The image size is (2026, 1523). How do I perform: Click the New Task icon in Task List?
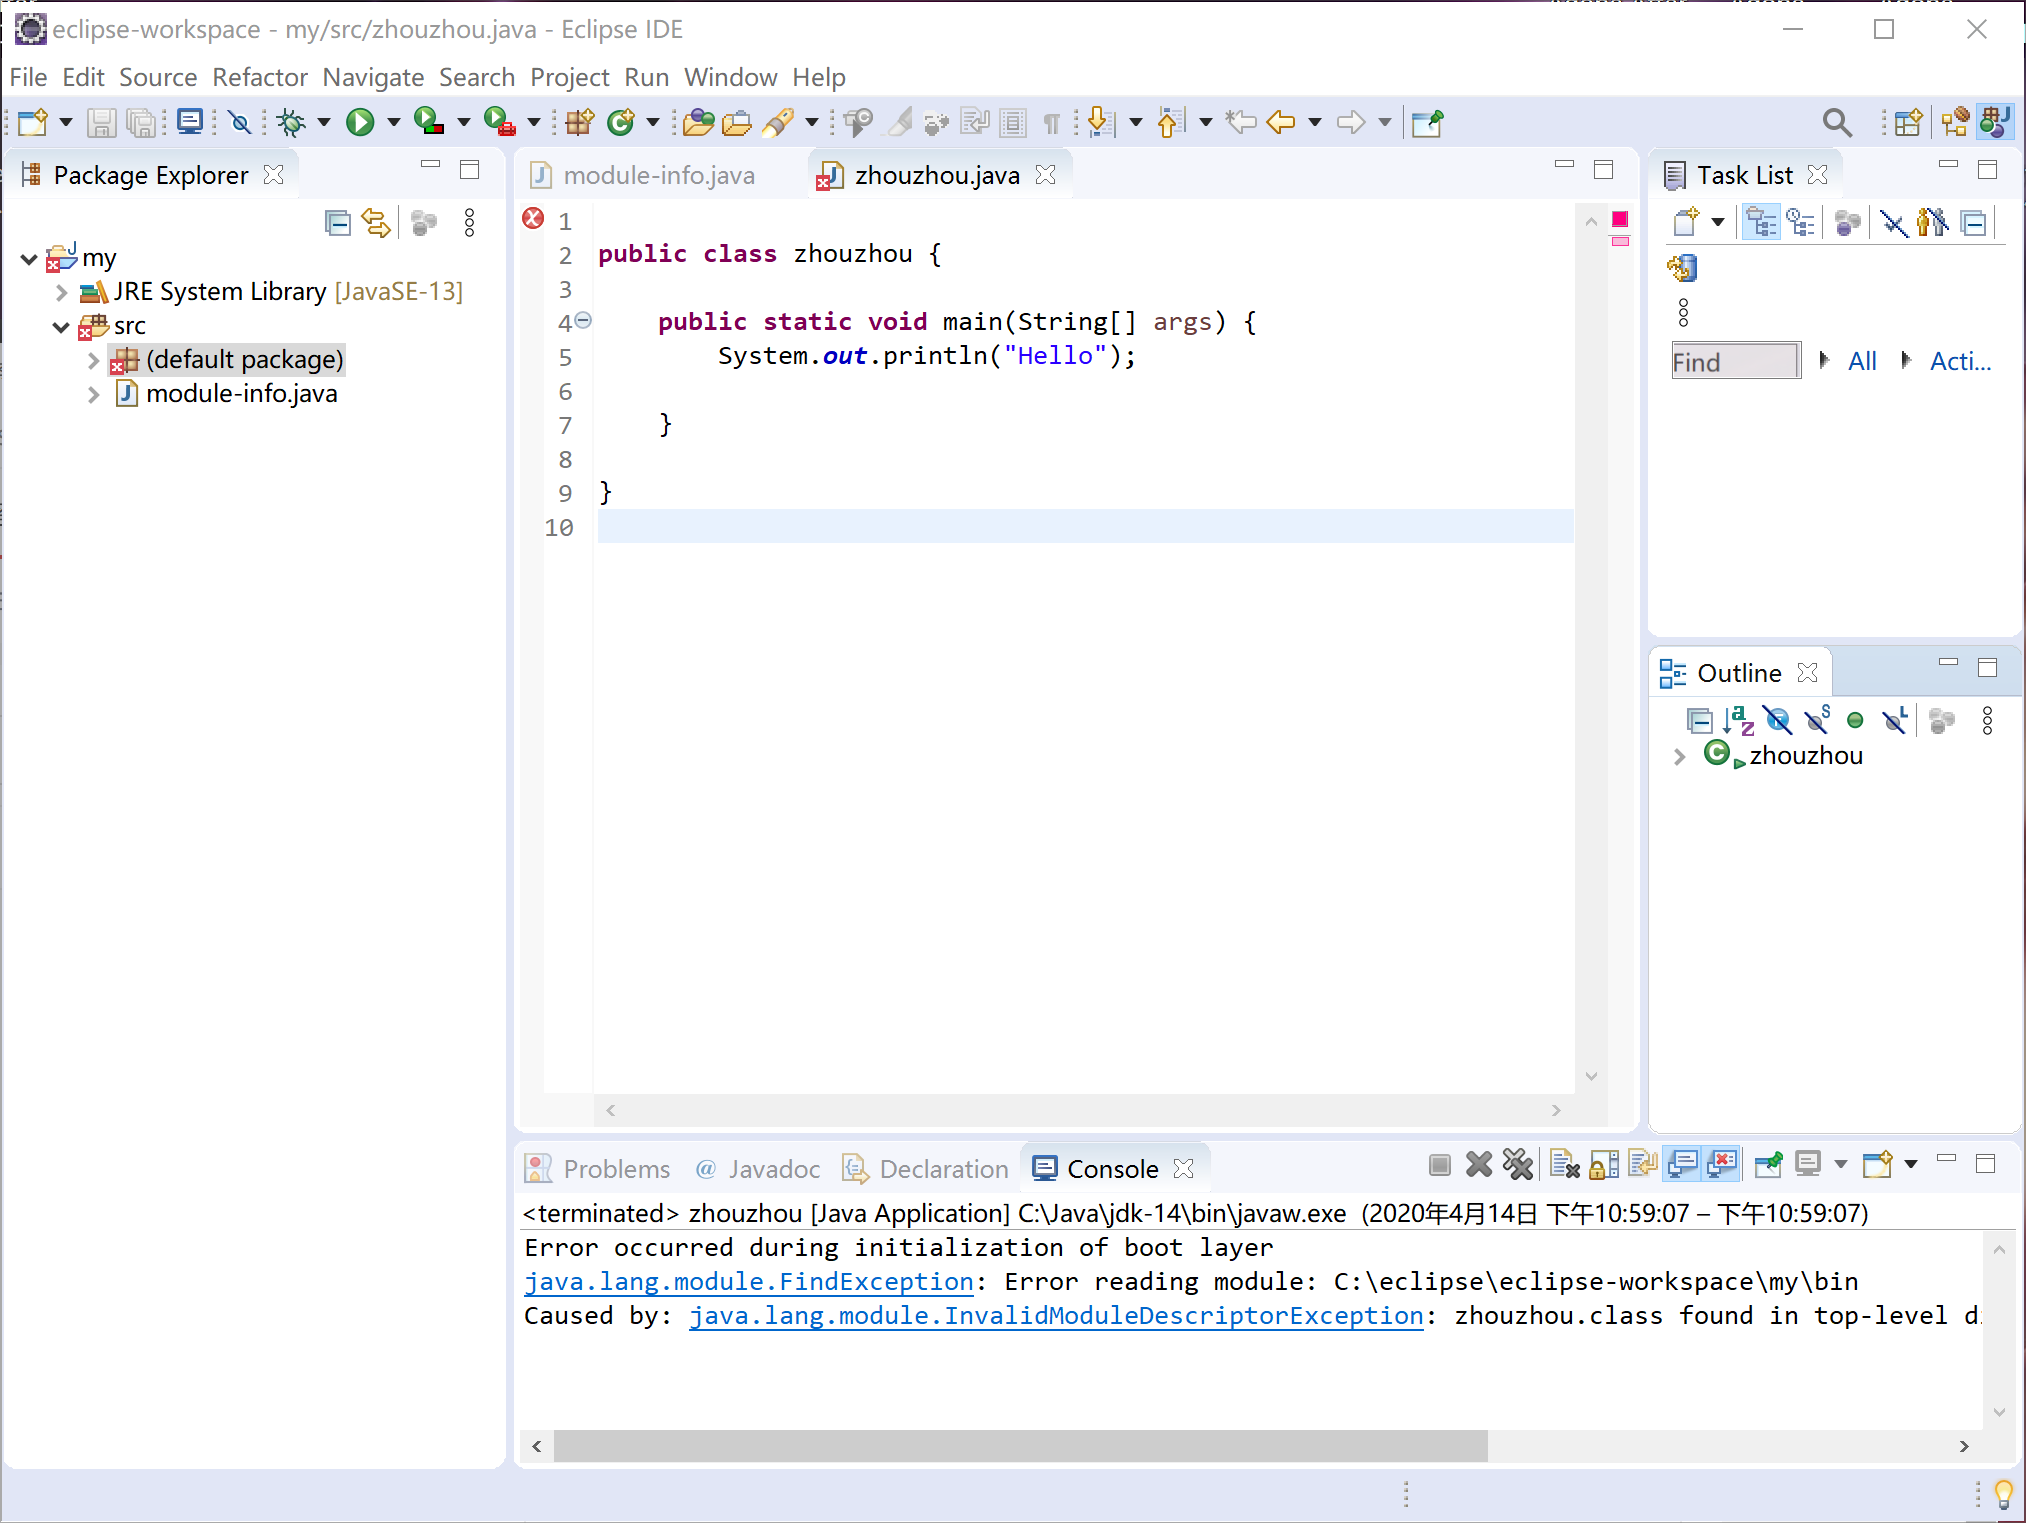pyautogui.click(x=1686, y=221)
